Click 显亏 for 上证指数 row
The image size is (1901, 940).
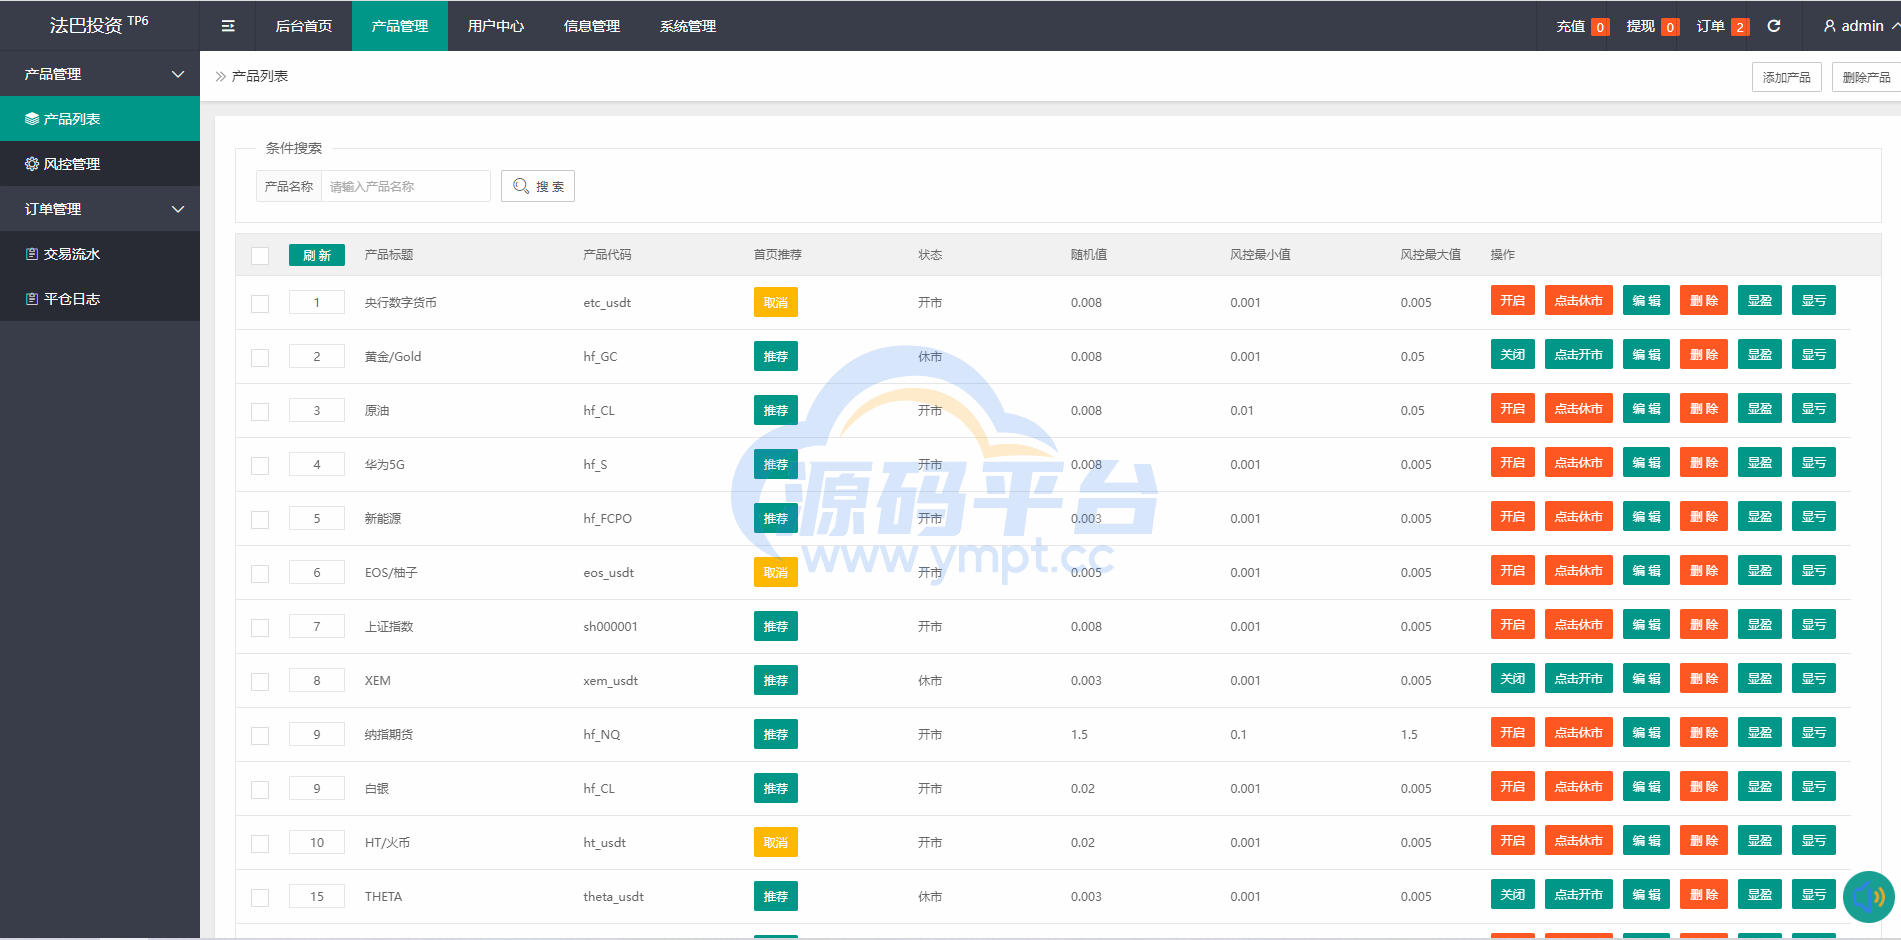(1814, 624)
